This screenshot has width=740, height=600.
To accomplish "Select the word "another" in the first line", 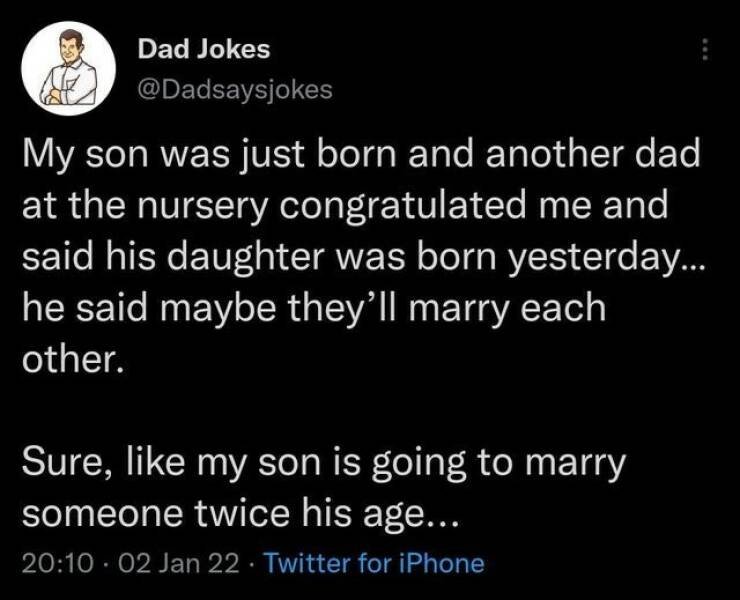I will coord(557,160).
